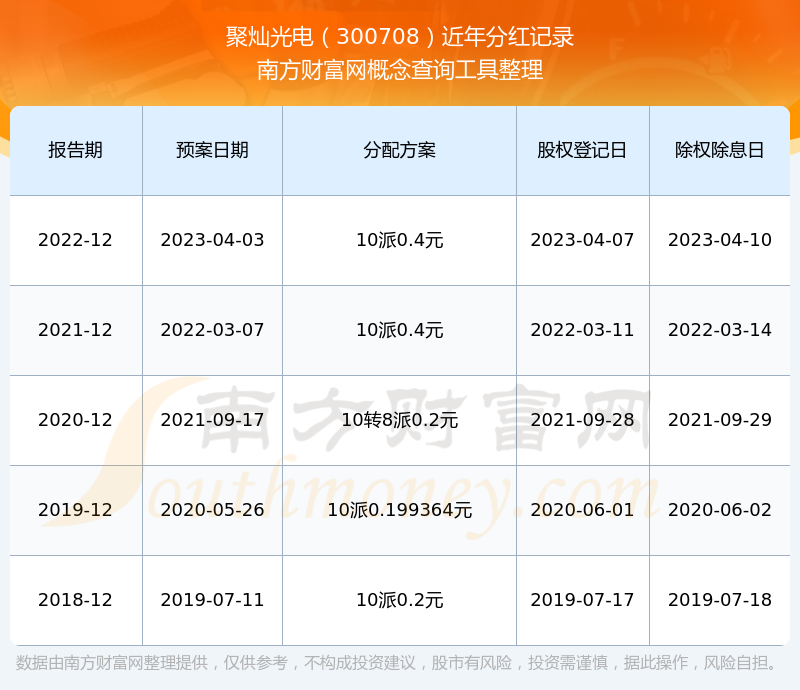Select the 股权登记日 column header

click(582, 150)
